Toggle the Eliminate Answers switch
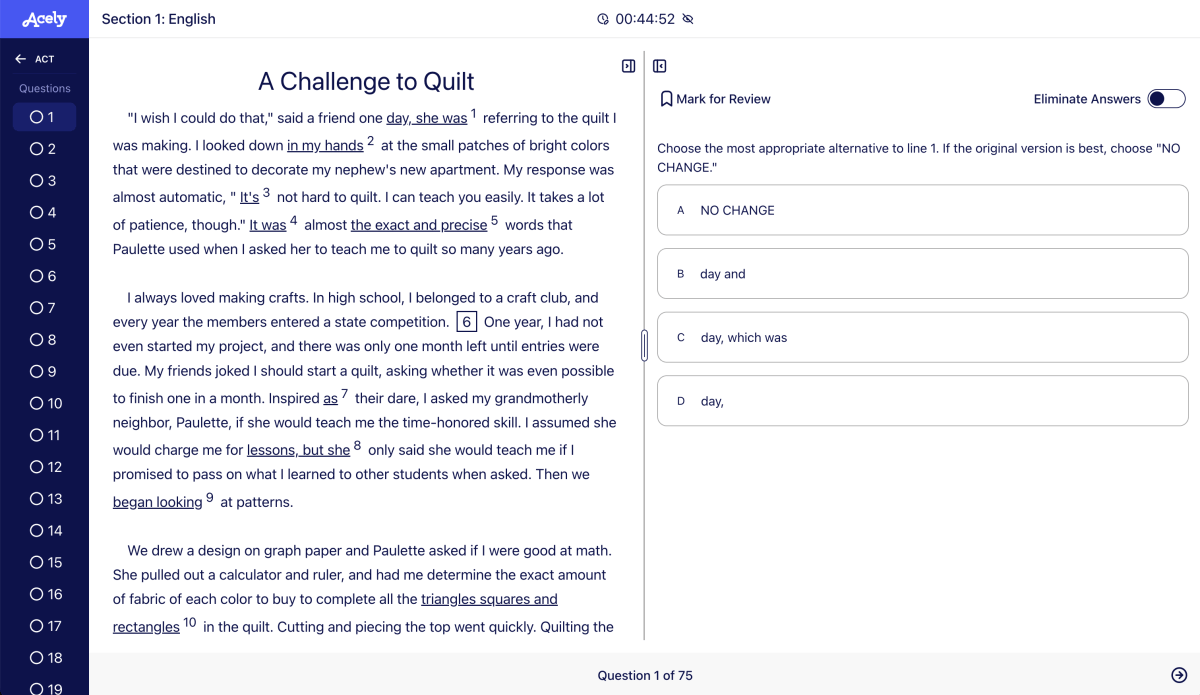1200x695 pixels. click(x=1166, y=99)
